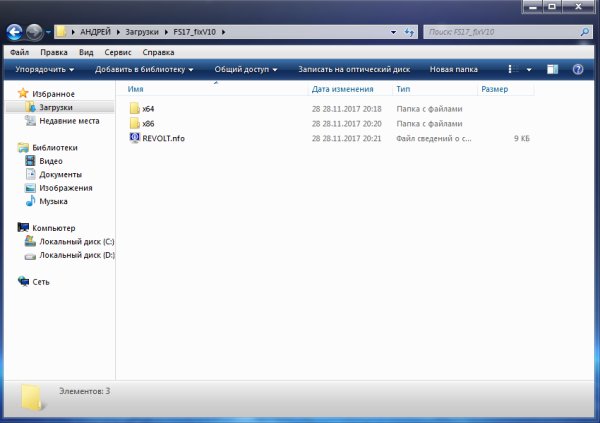
Task: Expand Добавить в библиотеку dropdown
Action: [x=144, y=70]
